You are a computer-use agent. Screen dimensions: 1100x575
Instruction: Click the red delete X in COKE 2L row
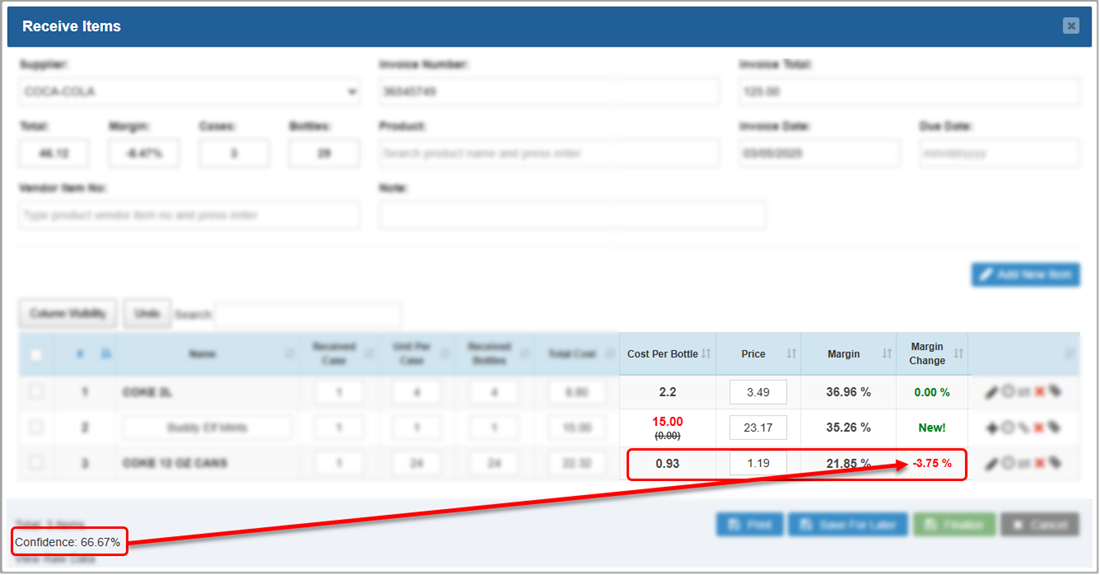click(1040, 392)
